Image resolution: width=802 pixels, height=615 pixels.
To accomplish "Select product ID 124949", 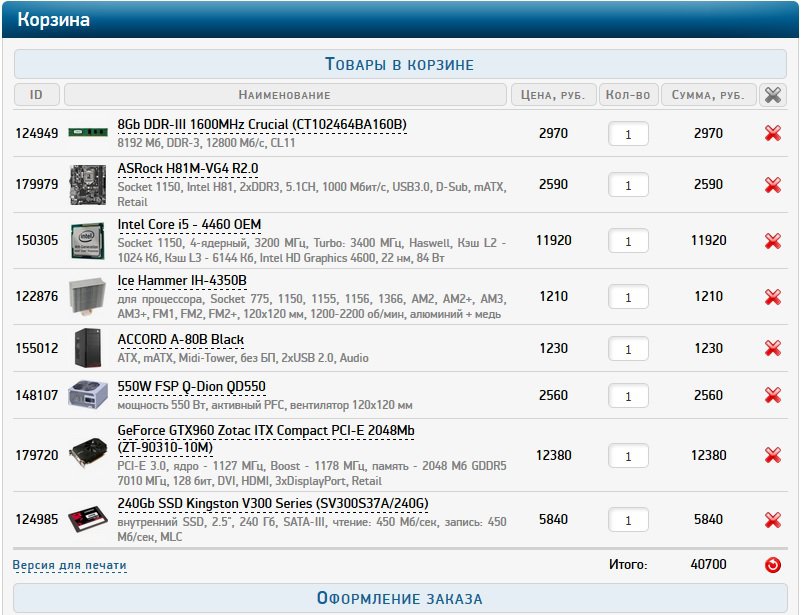I will click(37, 134).
